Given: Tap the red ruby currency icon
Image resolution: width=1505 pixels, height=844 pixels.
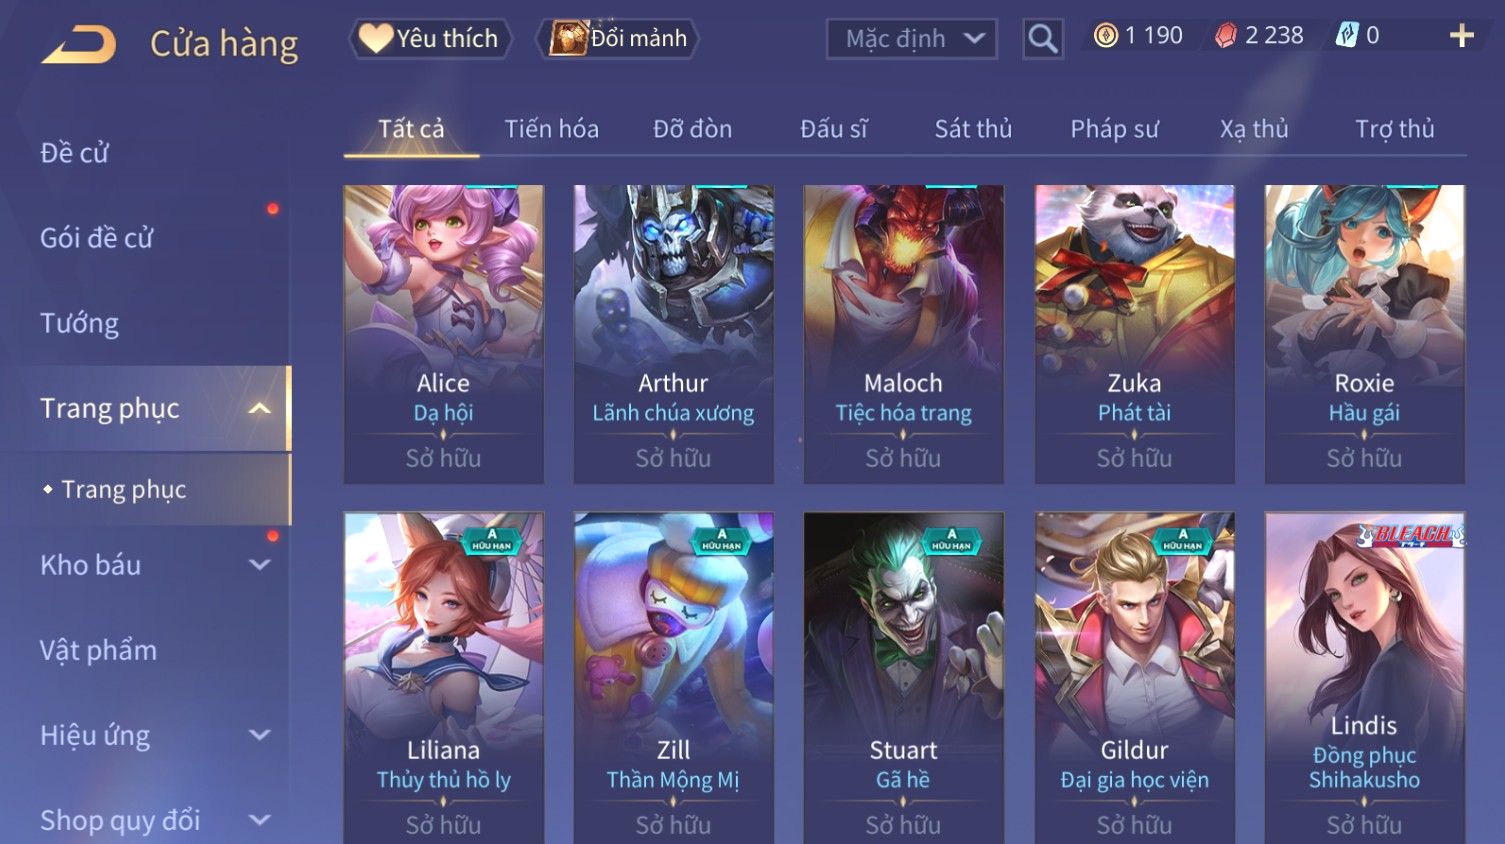Looking at the screenshot, I should click(x=1226, y=36).
